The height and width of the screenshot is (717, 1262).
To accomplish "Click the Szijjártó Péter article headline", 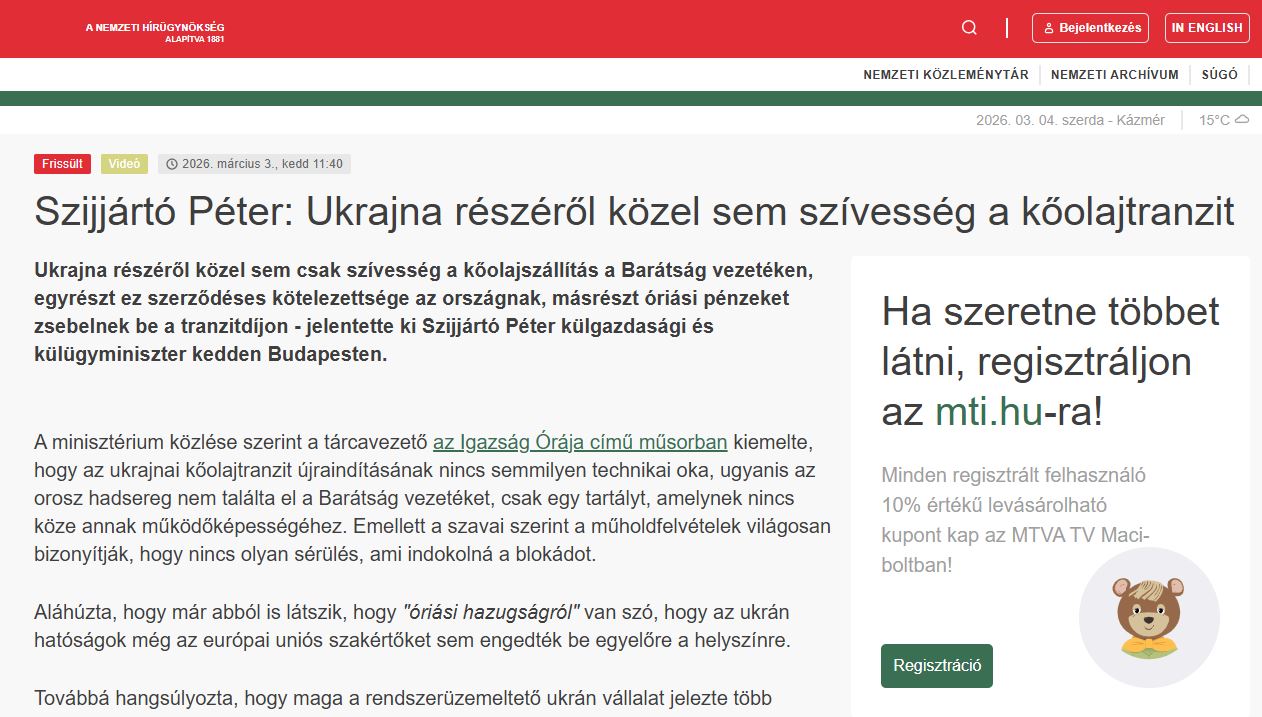I will 634,212.
